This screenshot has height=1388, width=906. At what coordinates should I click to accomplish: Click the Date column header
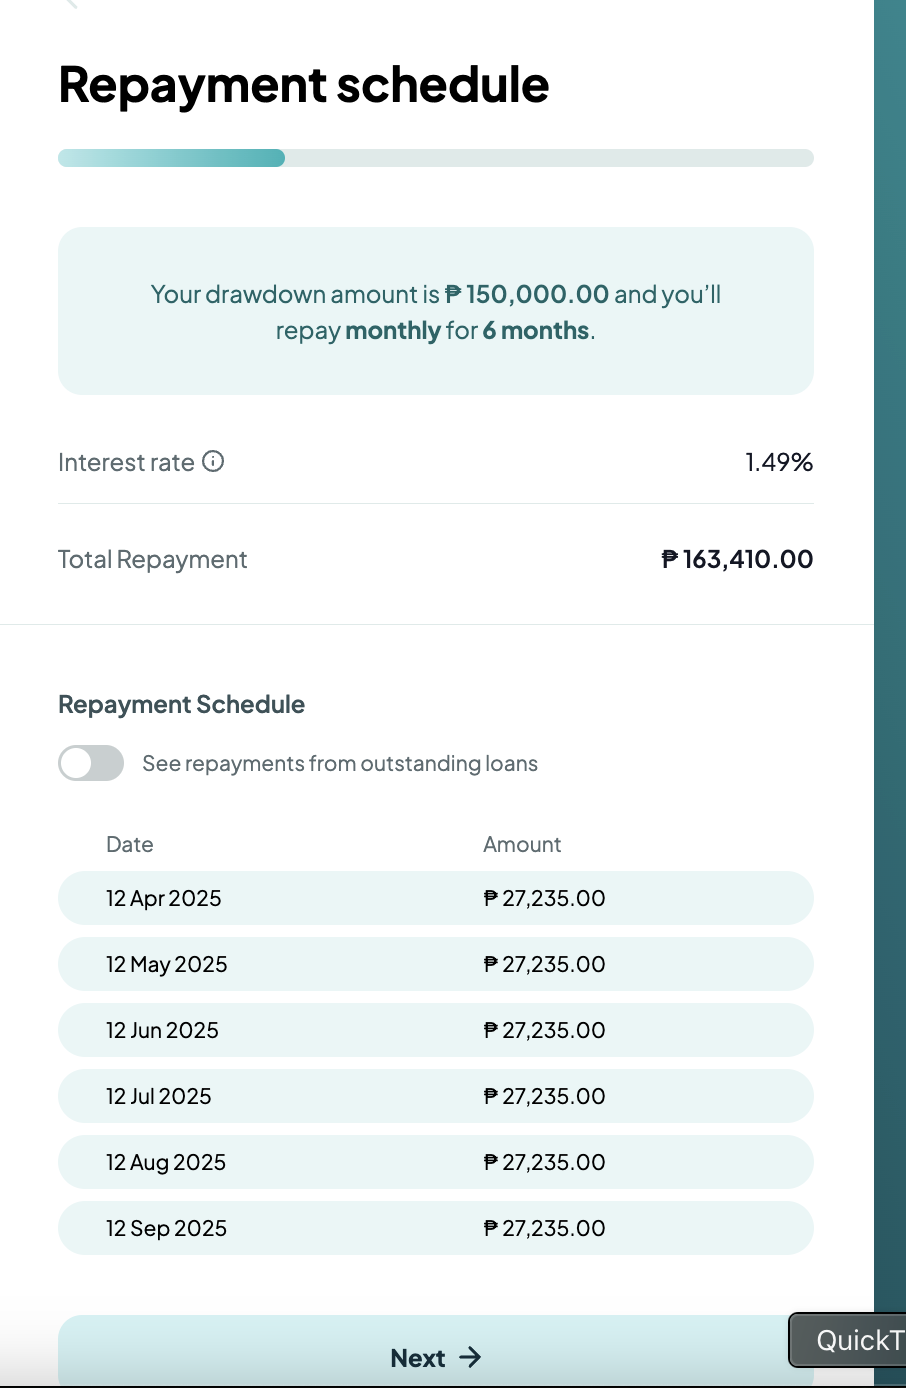point(130,844)
